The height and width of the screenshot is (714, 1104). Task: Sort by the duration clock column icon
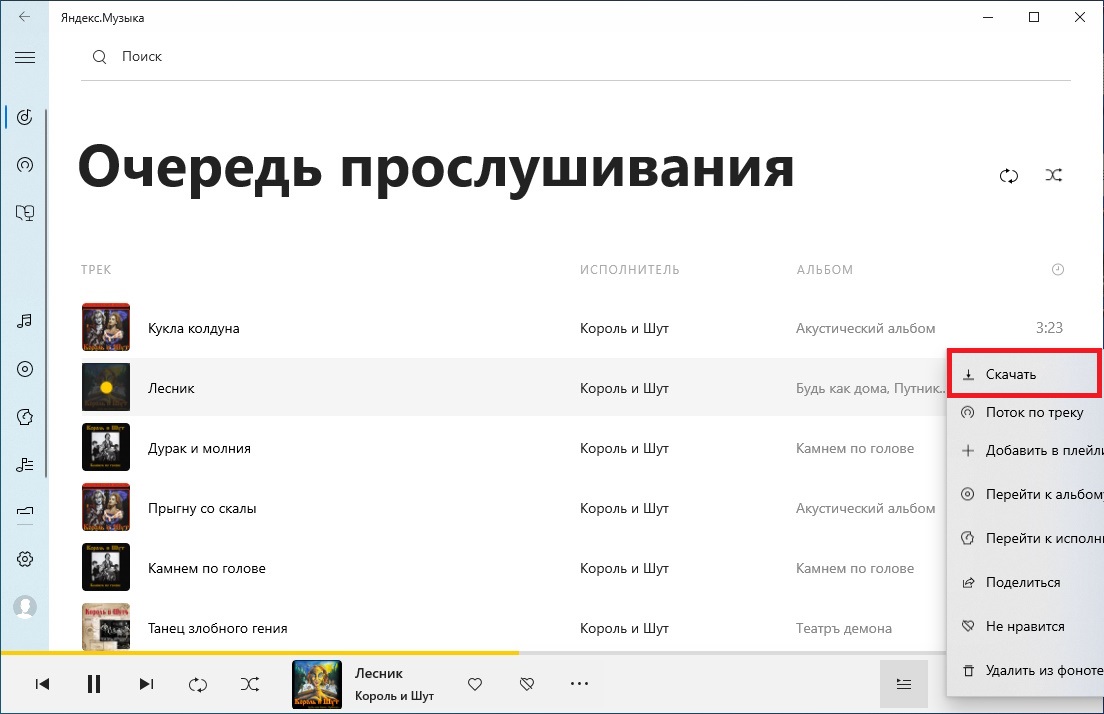pyautogui.click(x=1058, y=269)
